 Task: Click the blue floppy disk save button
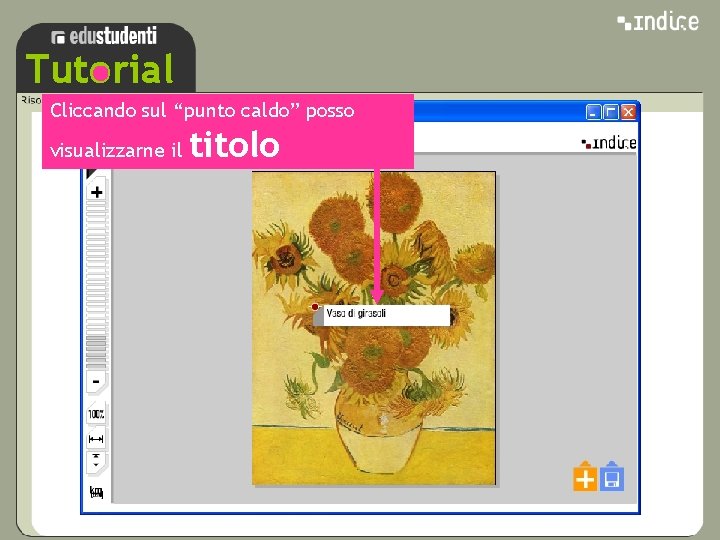(612, 477)
